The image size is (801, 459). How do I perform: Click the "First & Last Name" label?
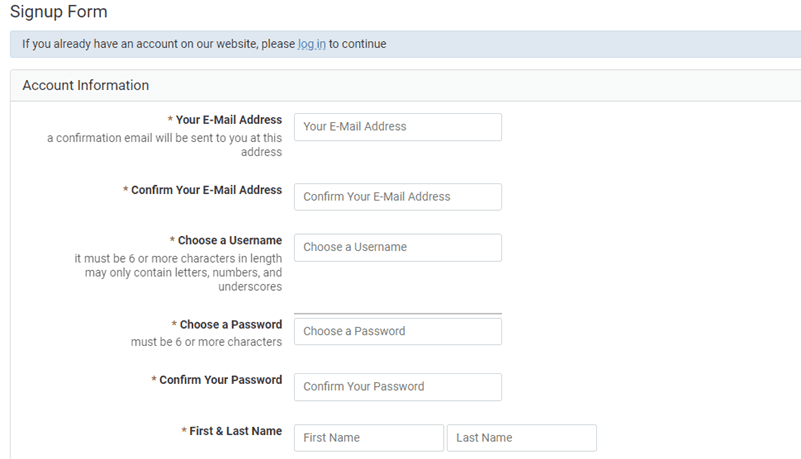(x=235, y=431)
